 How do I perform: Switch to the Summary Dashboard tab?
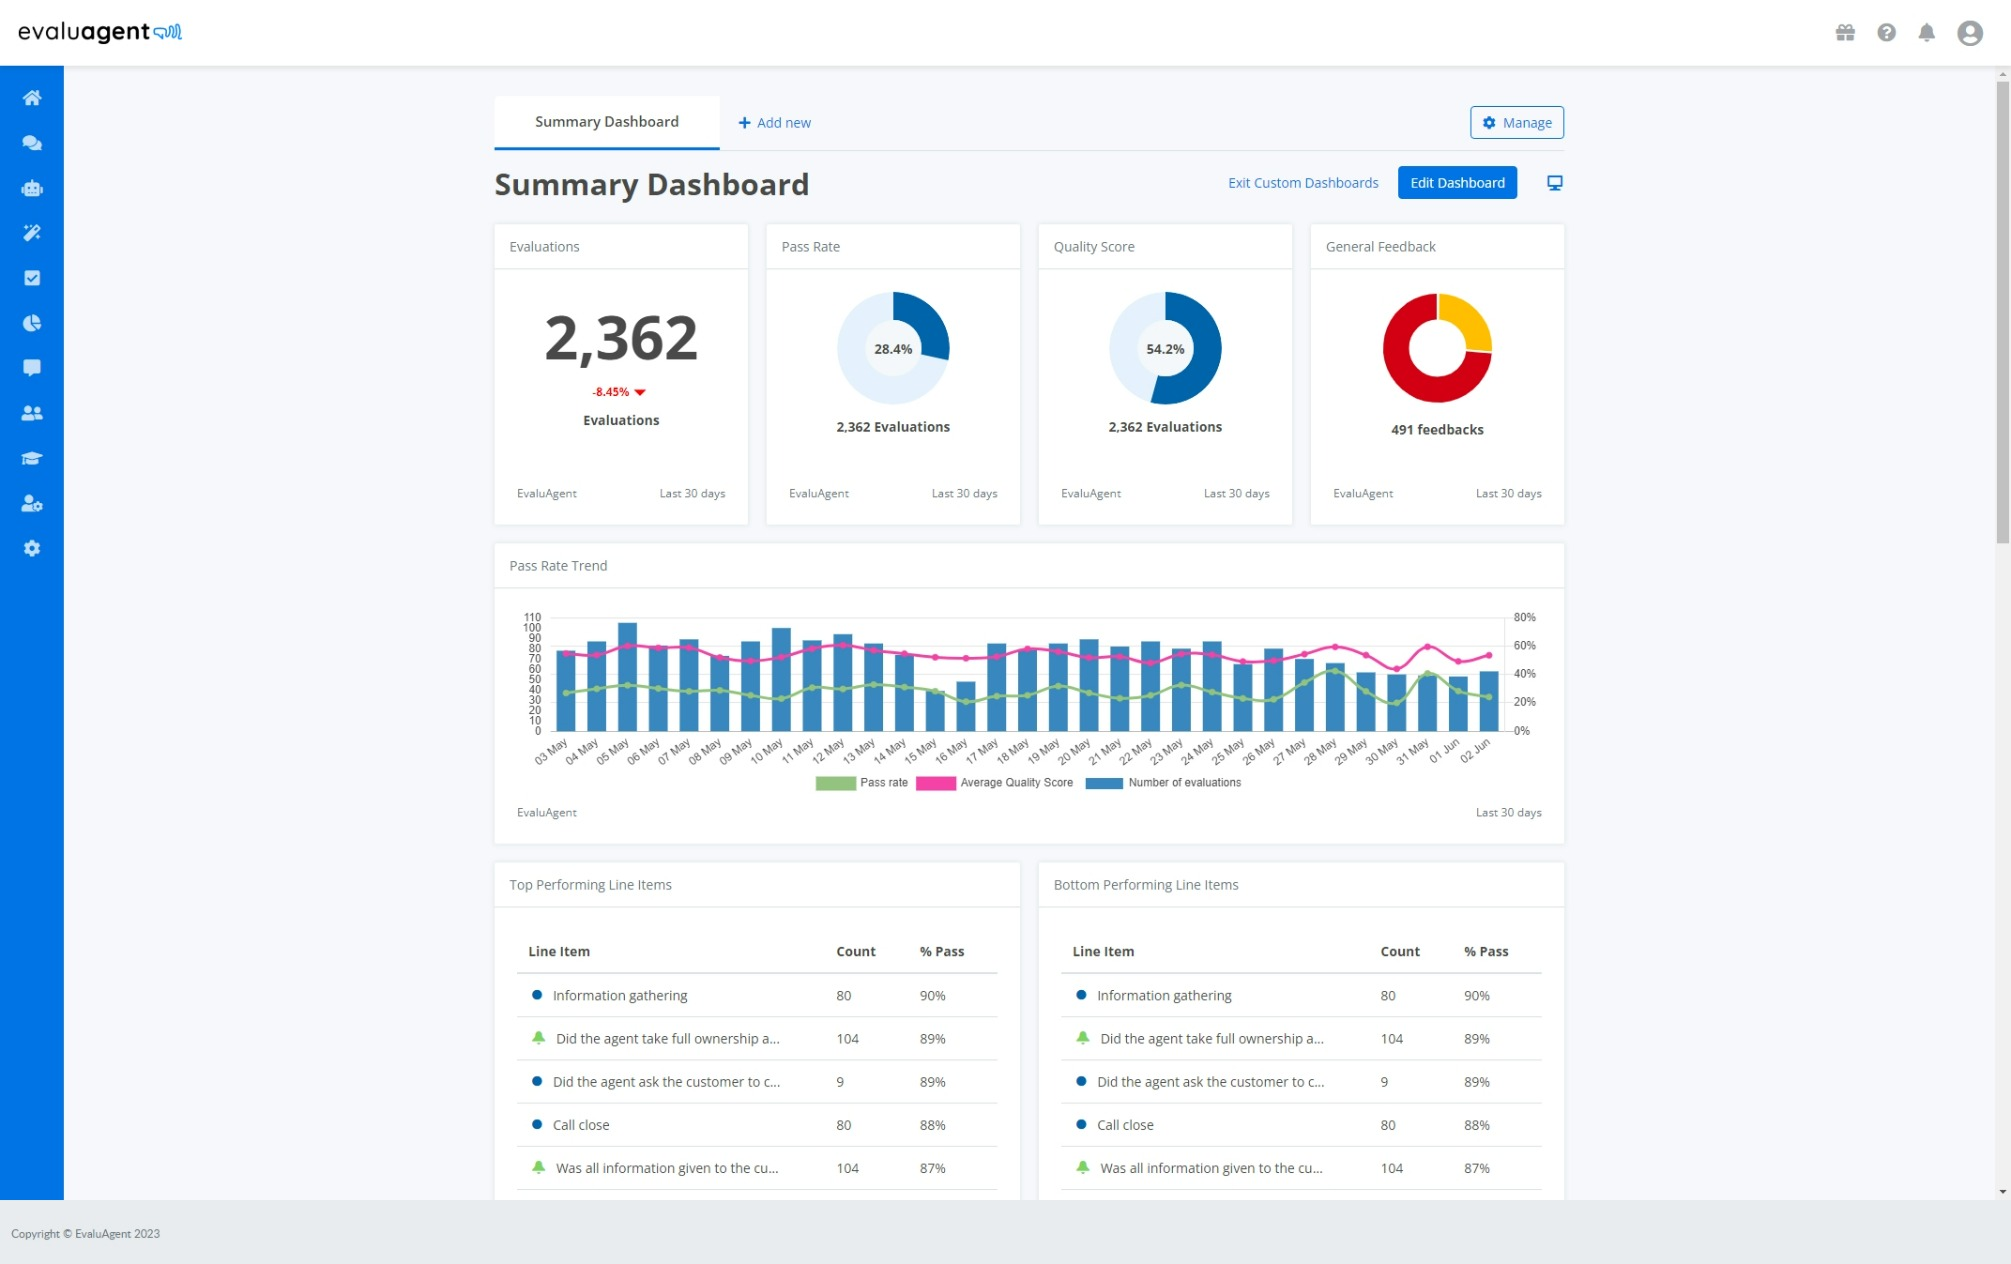(x=605, y=121)
